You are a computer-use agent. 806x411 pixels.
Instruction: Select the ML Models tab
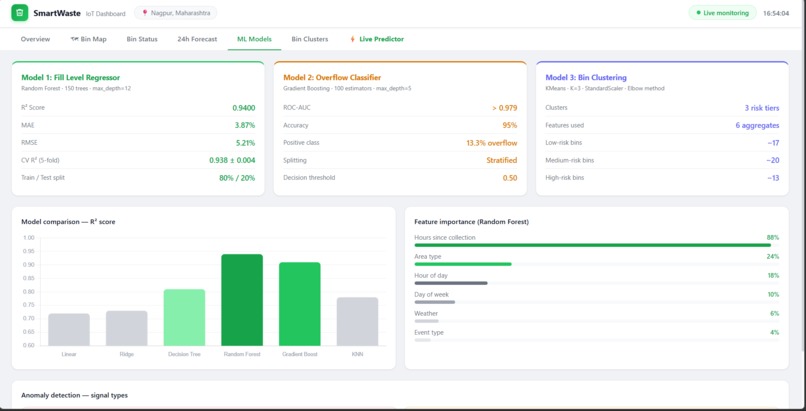pos(254,39)
